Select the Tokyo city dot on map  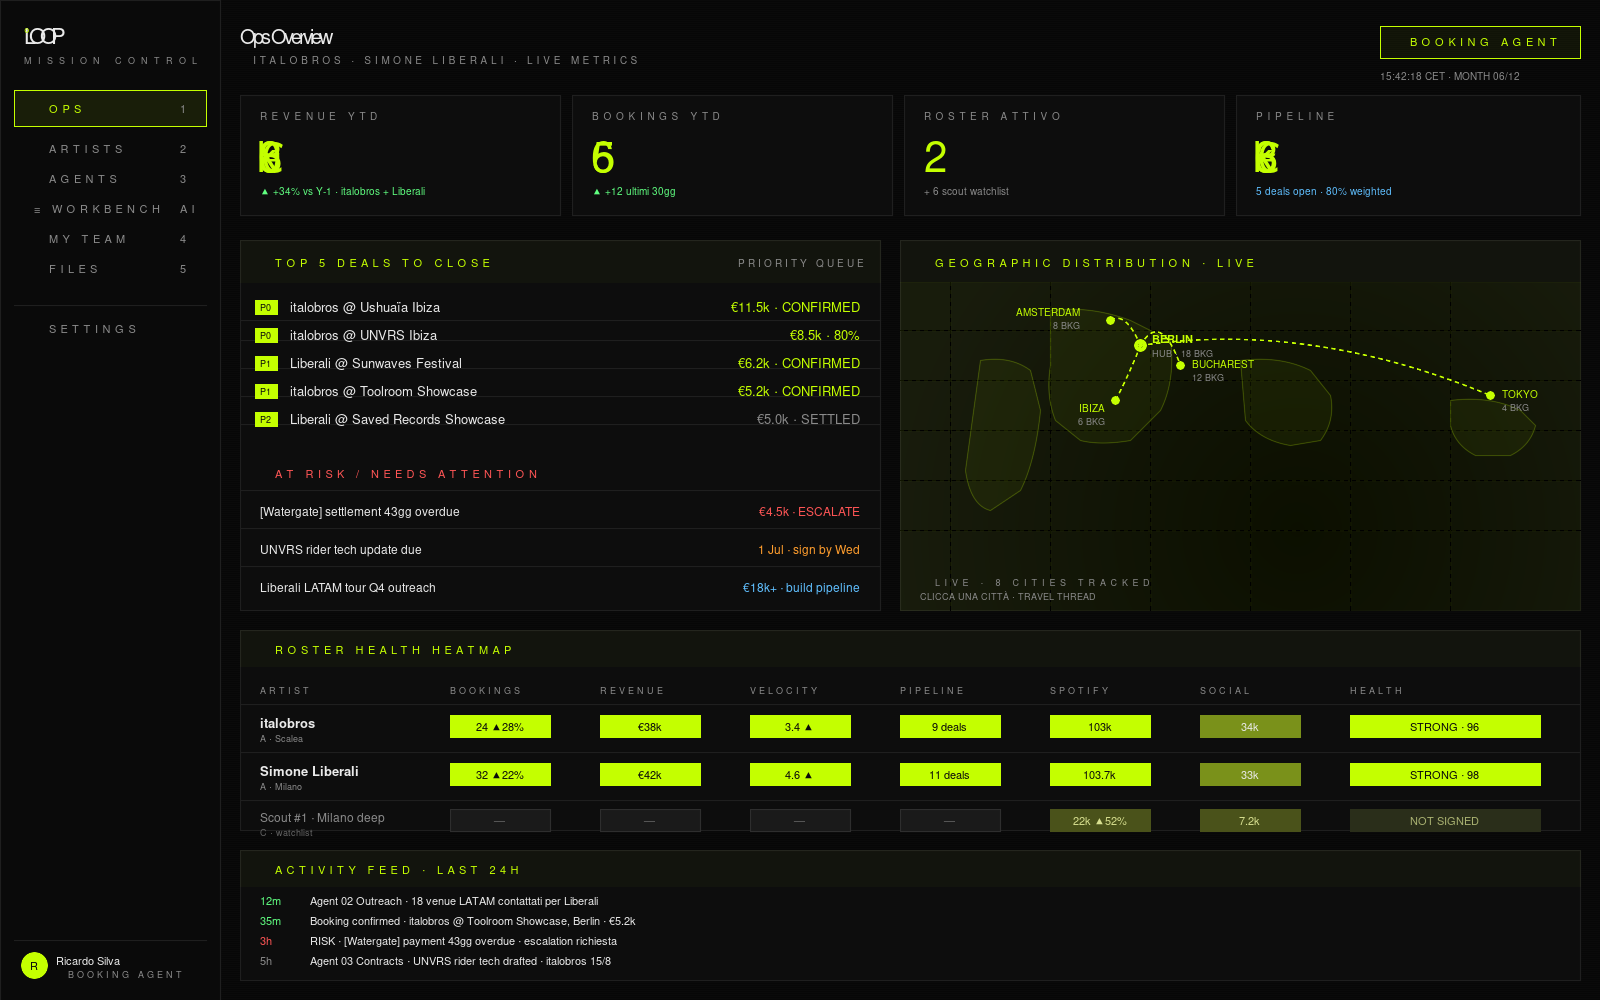tap(1490, 395)
